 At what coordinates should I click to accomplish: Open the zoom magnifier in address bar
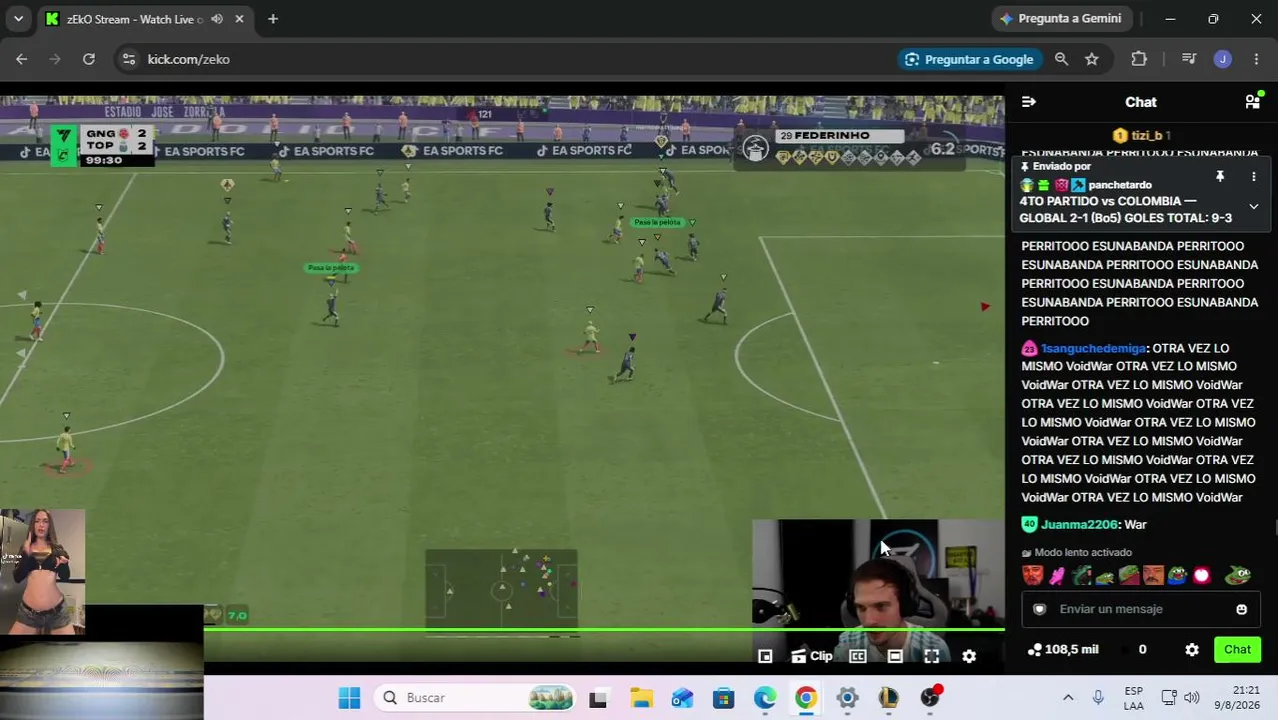(1061, 59)
